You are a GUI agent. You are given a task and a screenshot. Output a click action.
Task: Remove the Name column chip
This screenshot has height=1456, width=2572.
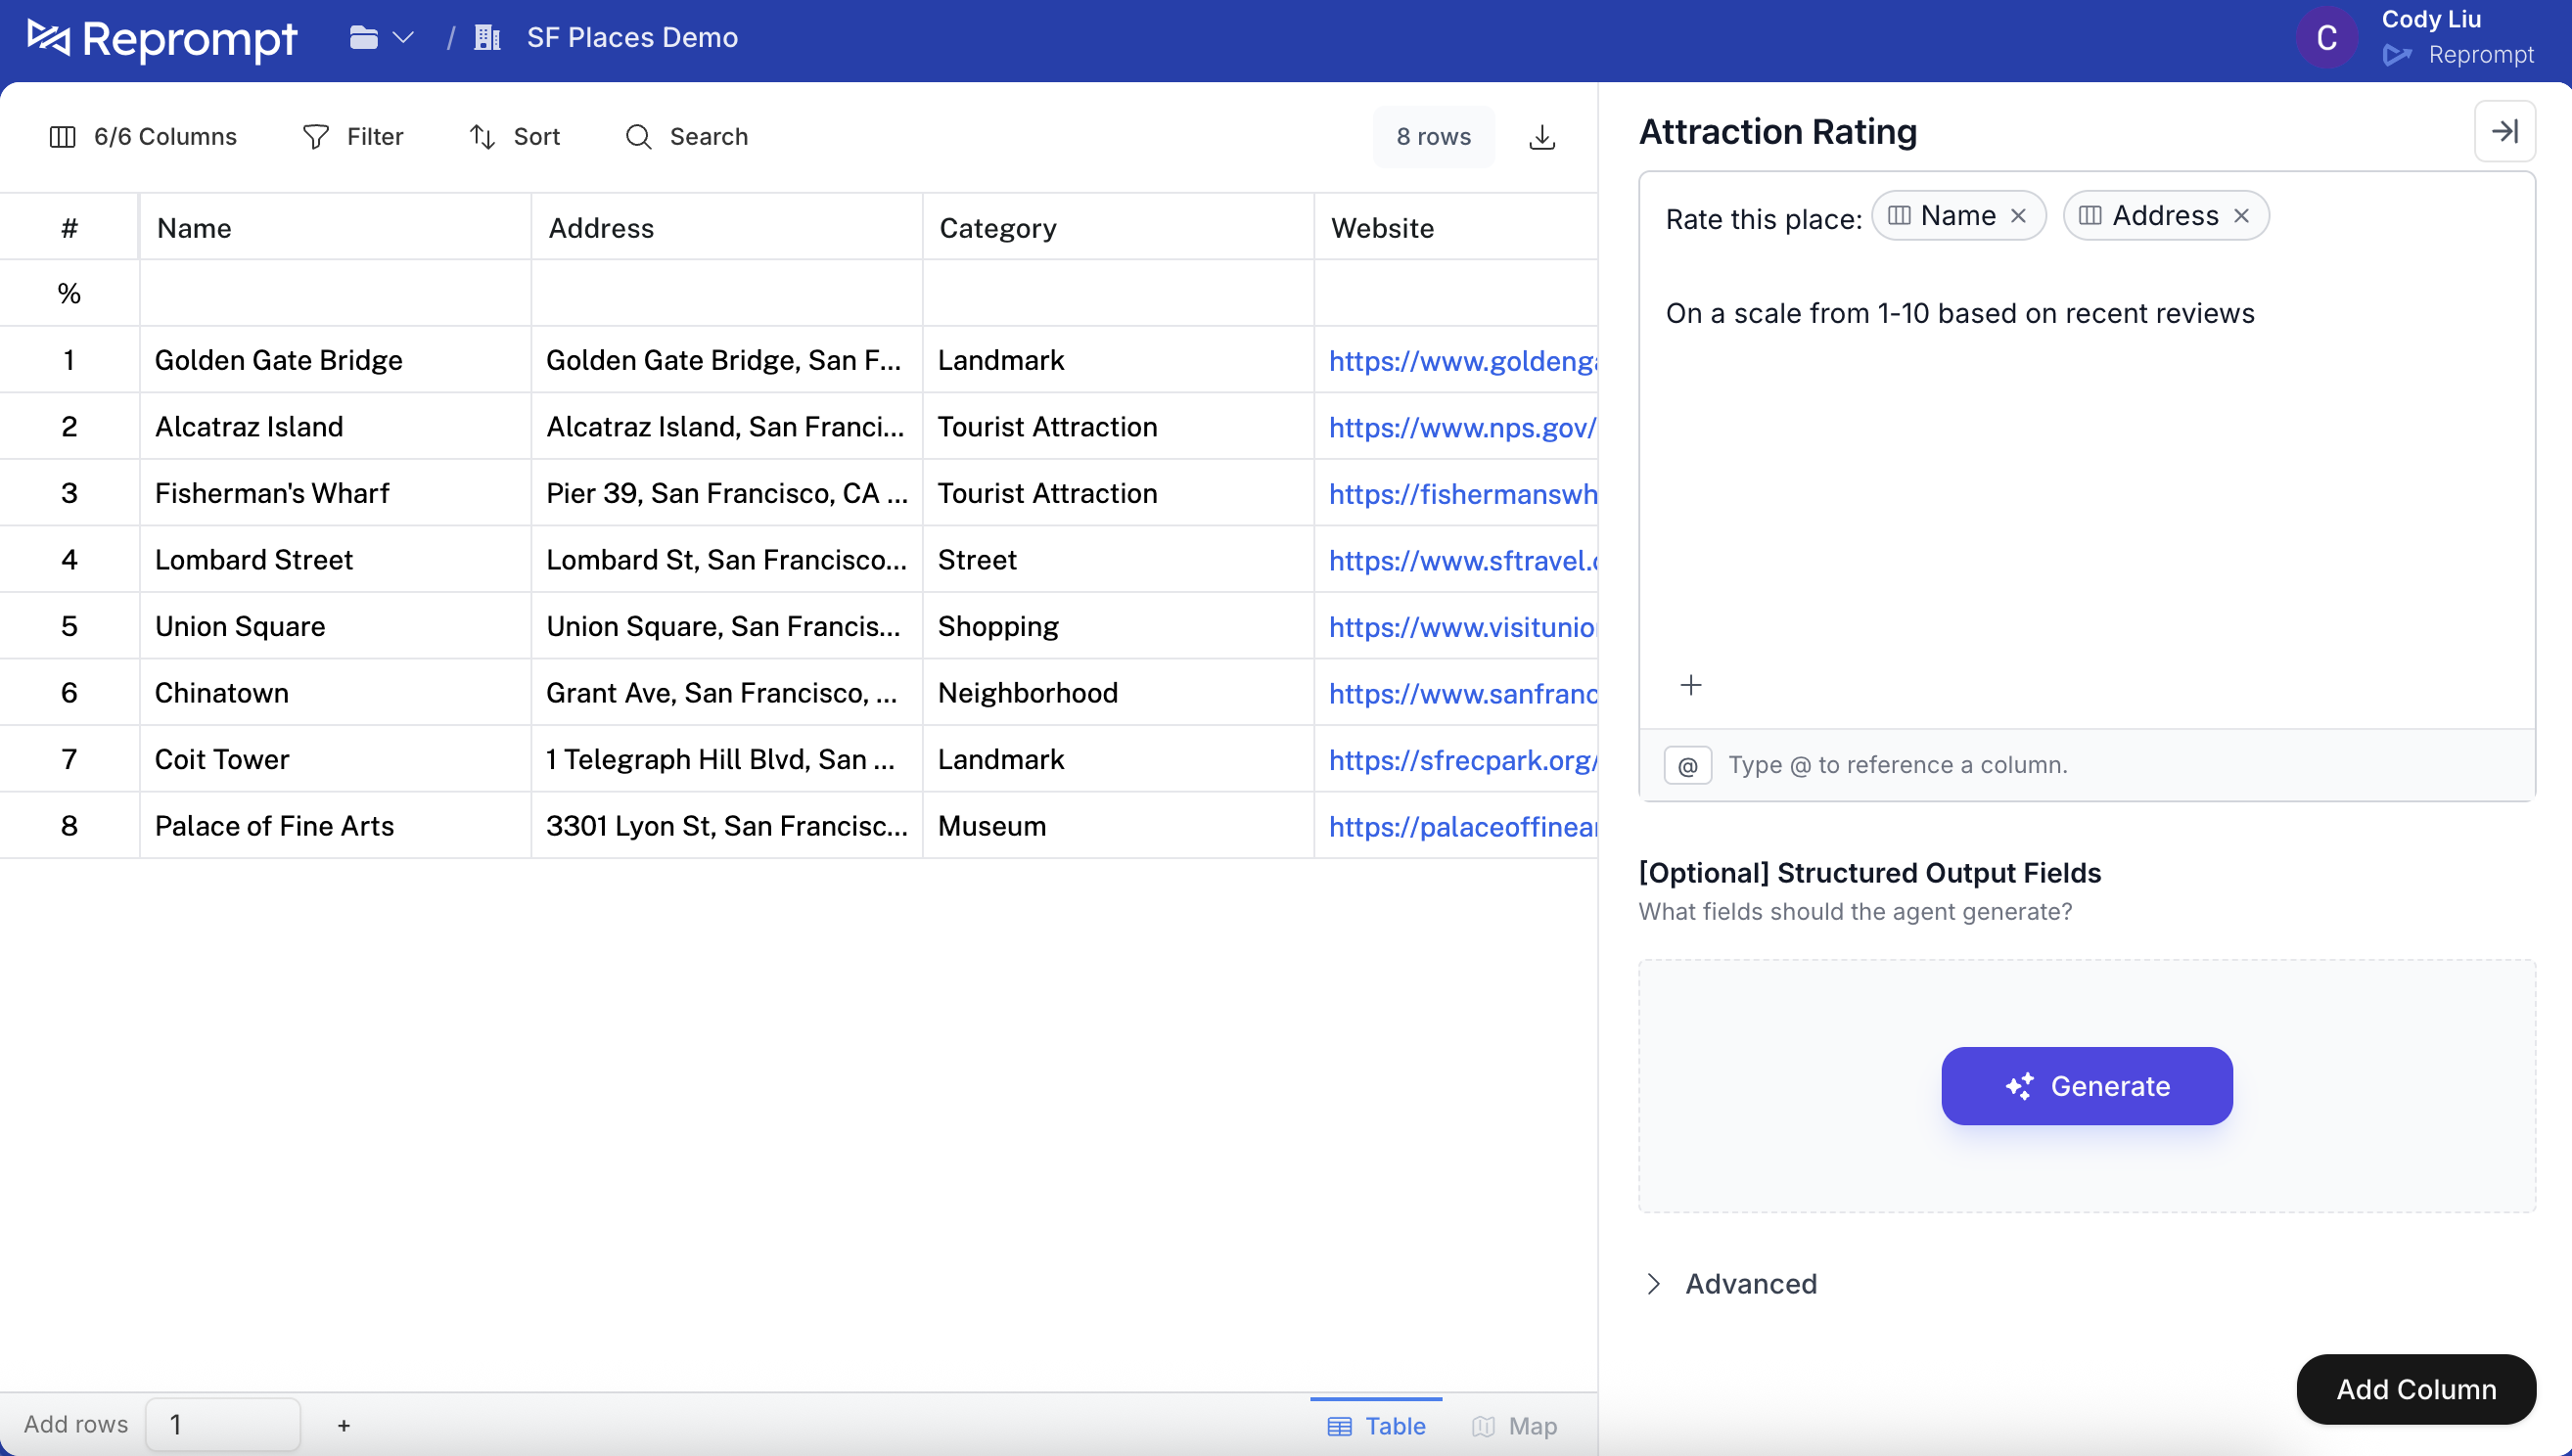coord(2019,215)
